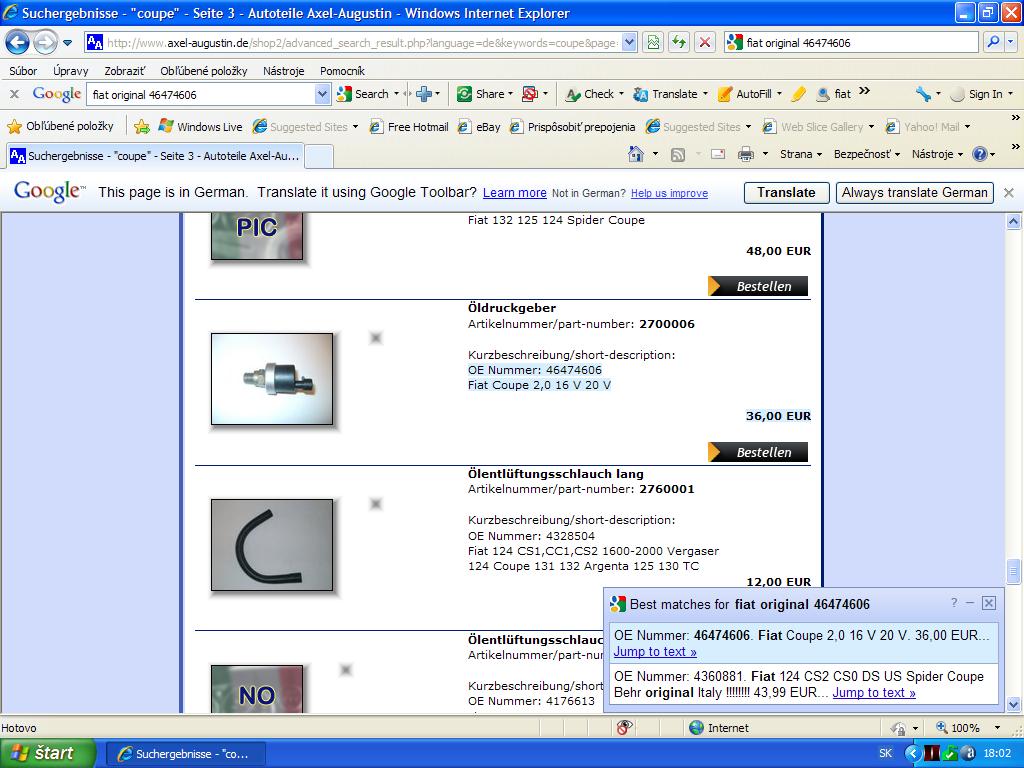Expand the Google Toolbar search box dropdown

click(322, 94)
